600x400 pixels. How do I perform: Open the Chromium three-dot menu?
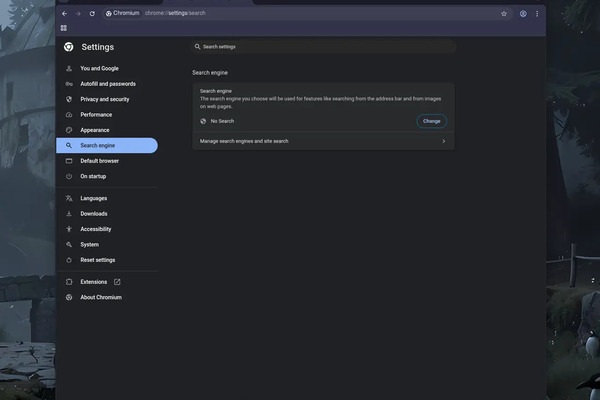tap(537, 13)
